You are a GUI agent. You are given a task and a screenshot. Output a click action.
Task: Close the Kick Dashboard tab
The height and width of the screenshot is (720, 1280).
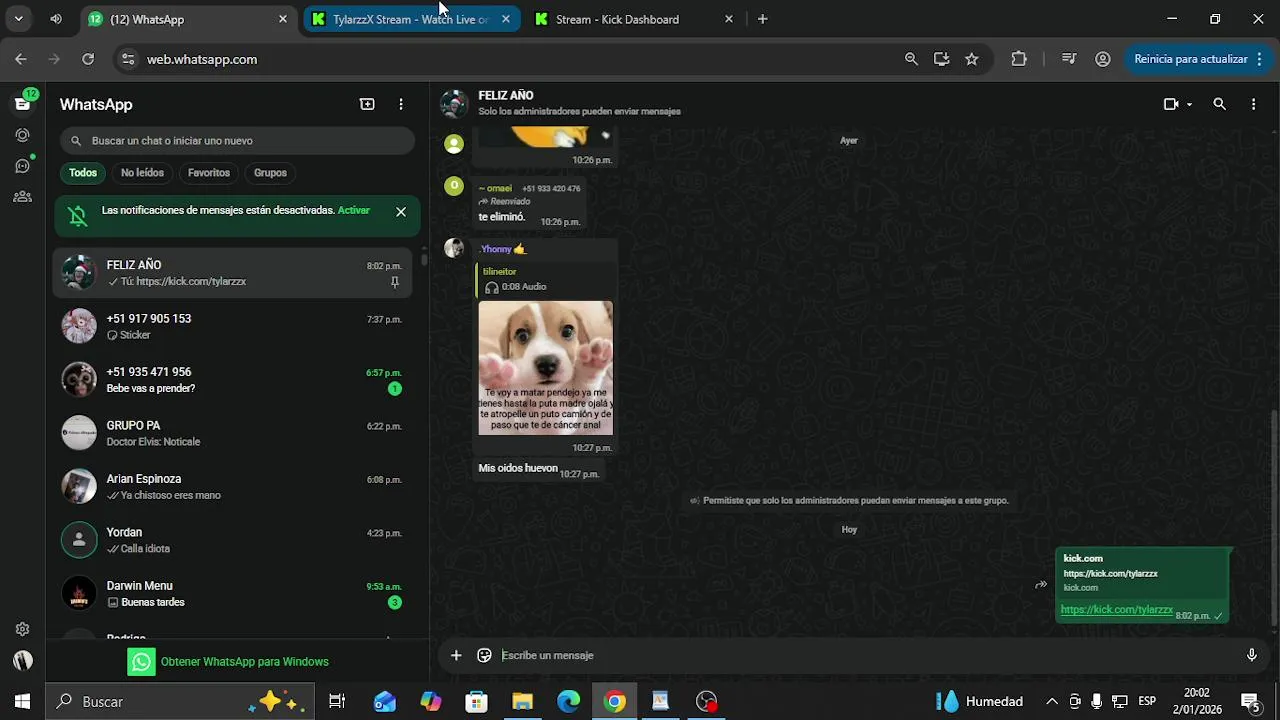[x=728, y=19]
